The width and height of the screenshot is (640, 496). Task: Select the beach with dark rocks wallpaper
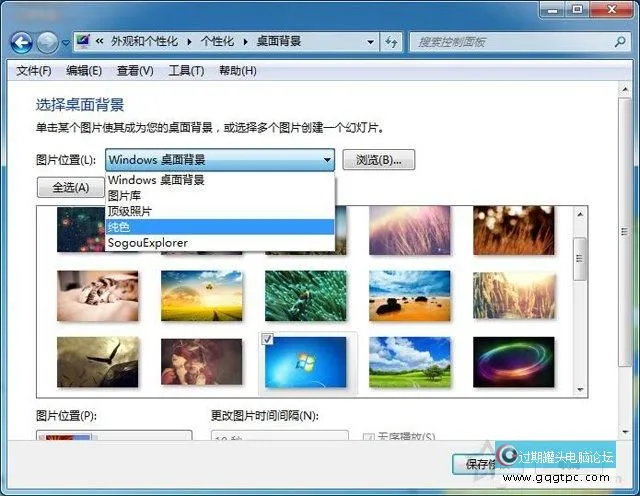410,296
